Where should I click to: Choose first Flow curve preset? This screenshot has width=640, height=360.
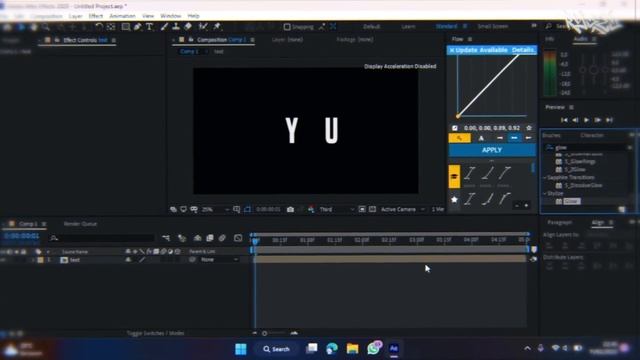point(470,173)
